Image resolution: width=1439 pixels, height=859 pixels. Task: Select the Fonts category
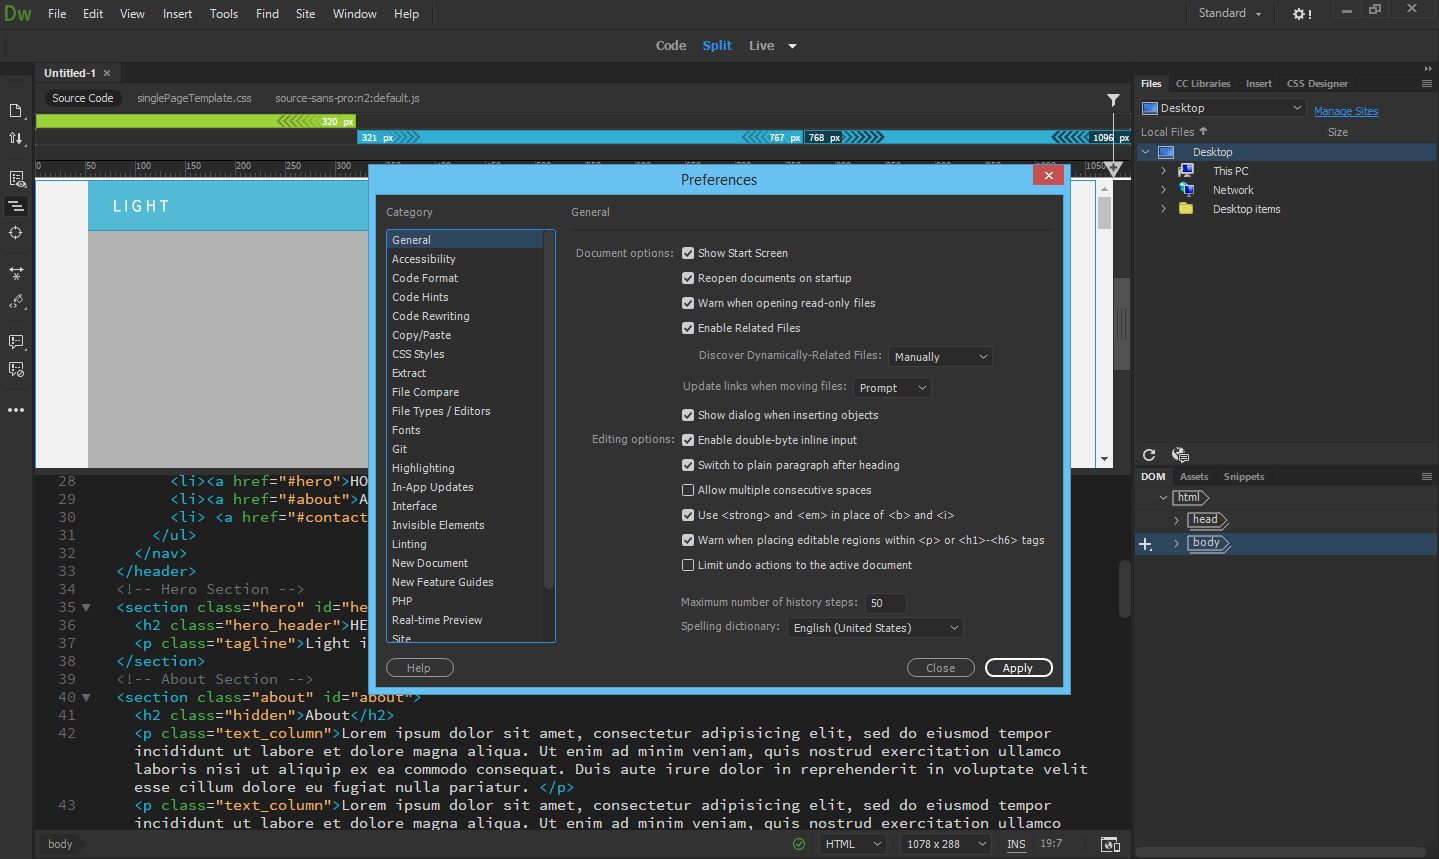(406, 430)
